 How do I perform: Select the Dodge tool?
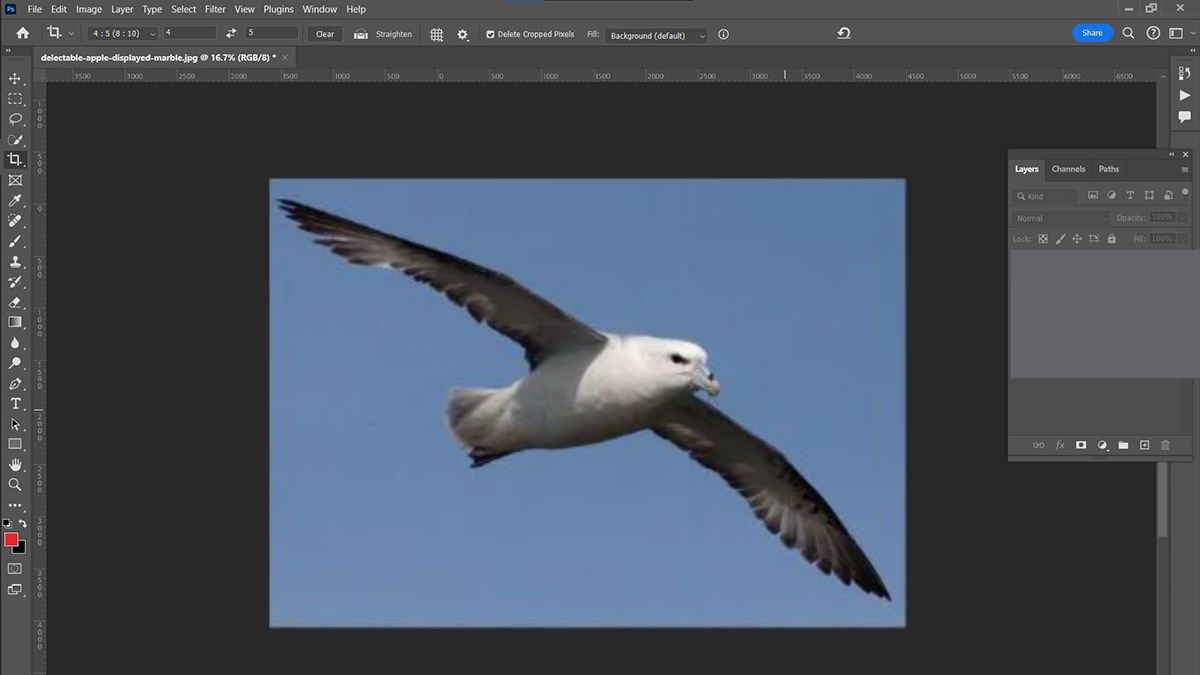15,363
